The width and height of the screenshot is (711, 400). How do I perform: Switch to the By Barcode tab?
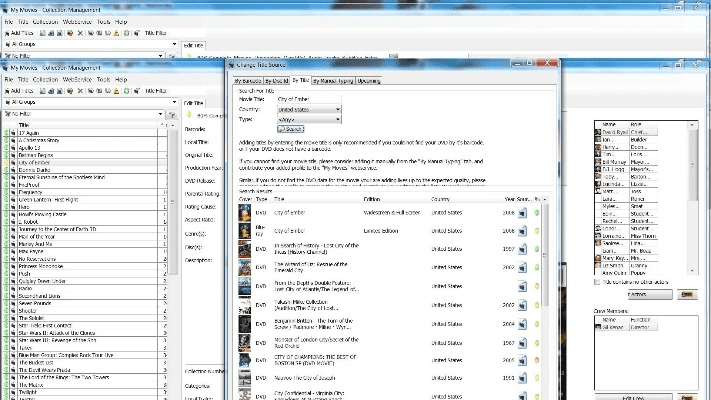click(247, 79)
